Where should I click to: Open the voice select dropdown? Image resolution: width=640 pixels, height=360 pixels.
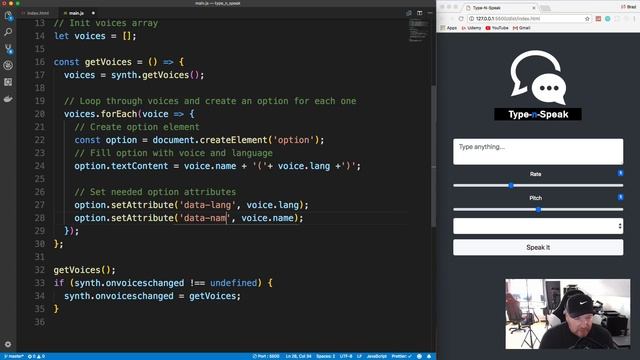point(538,226)
